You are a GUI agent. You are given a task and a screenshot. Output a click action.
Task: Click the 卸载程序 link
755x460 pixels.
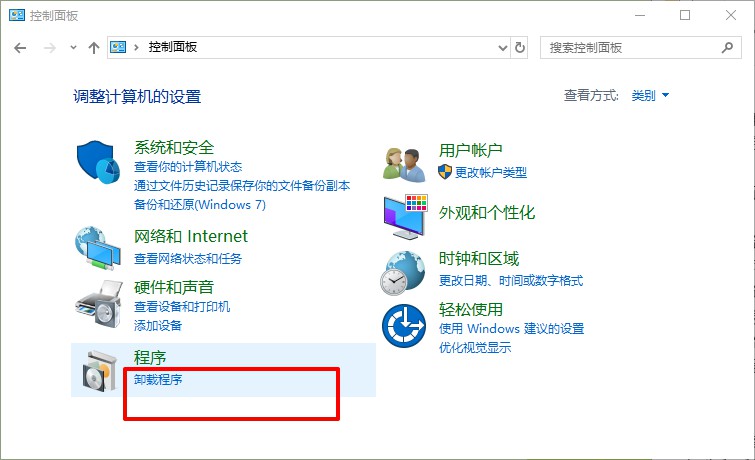pos(158,379)
